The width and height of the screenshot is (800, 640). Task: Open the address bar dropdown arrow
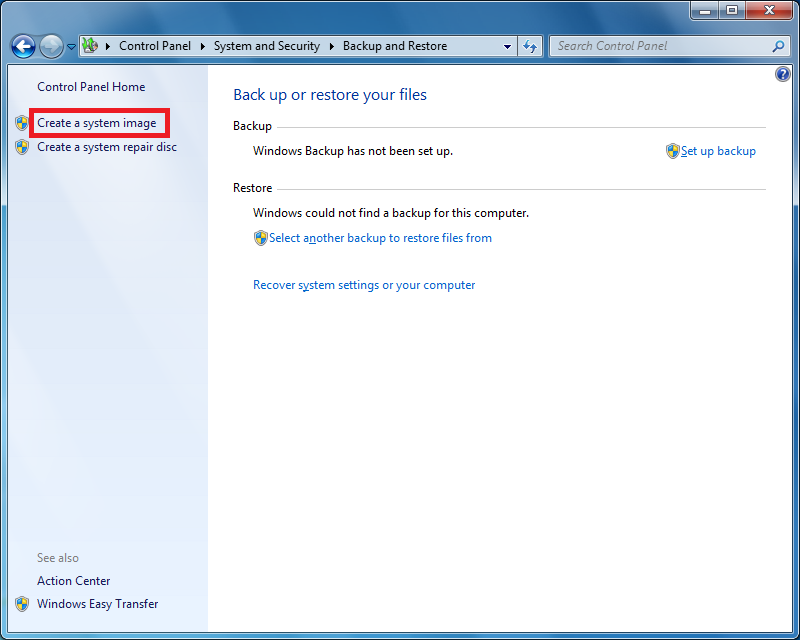click(x=507, y=46)
